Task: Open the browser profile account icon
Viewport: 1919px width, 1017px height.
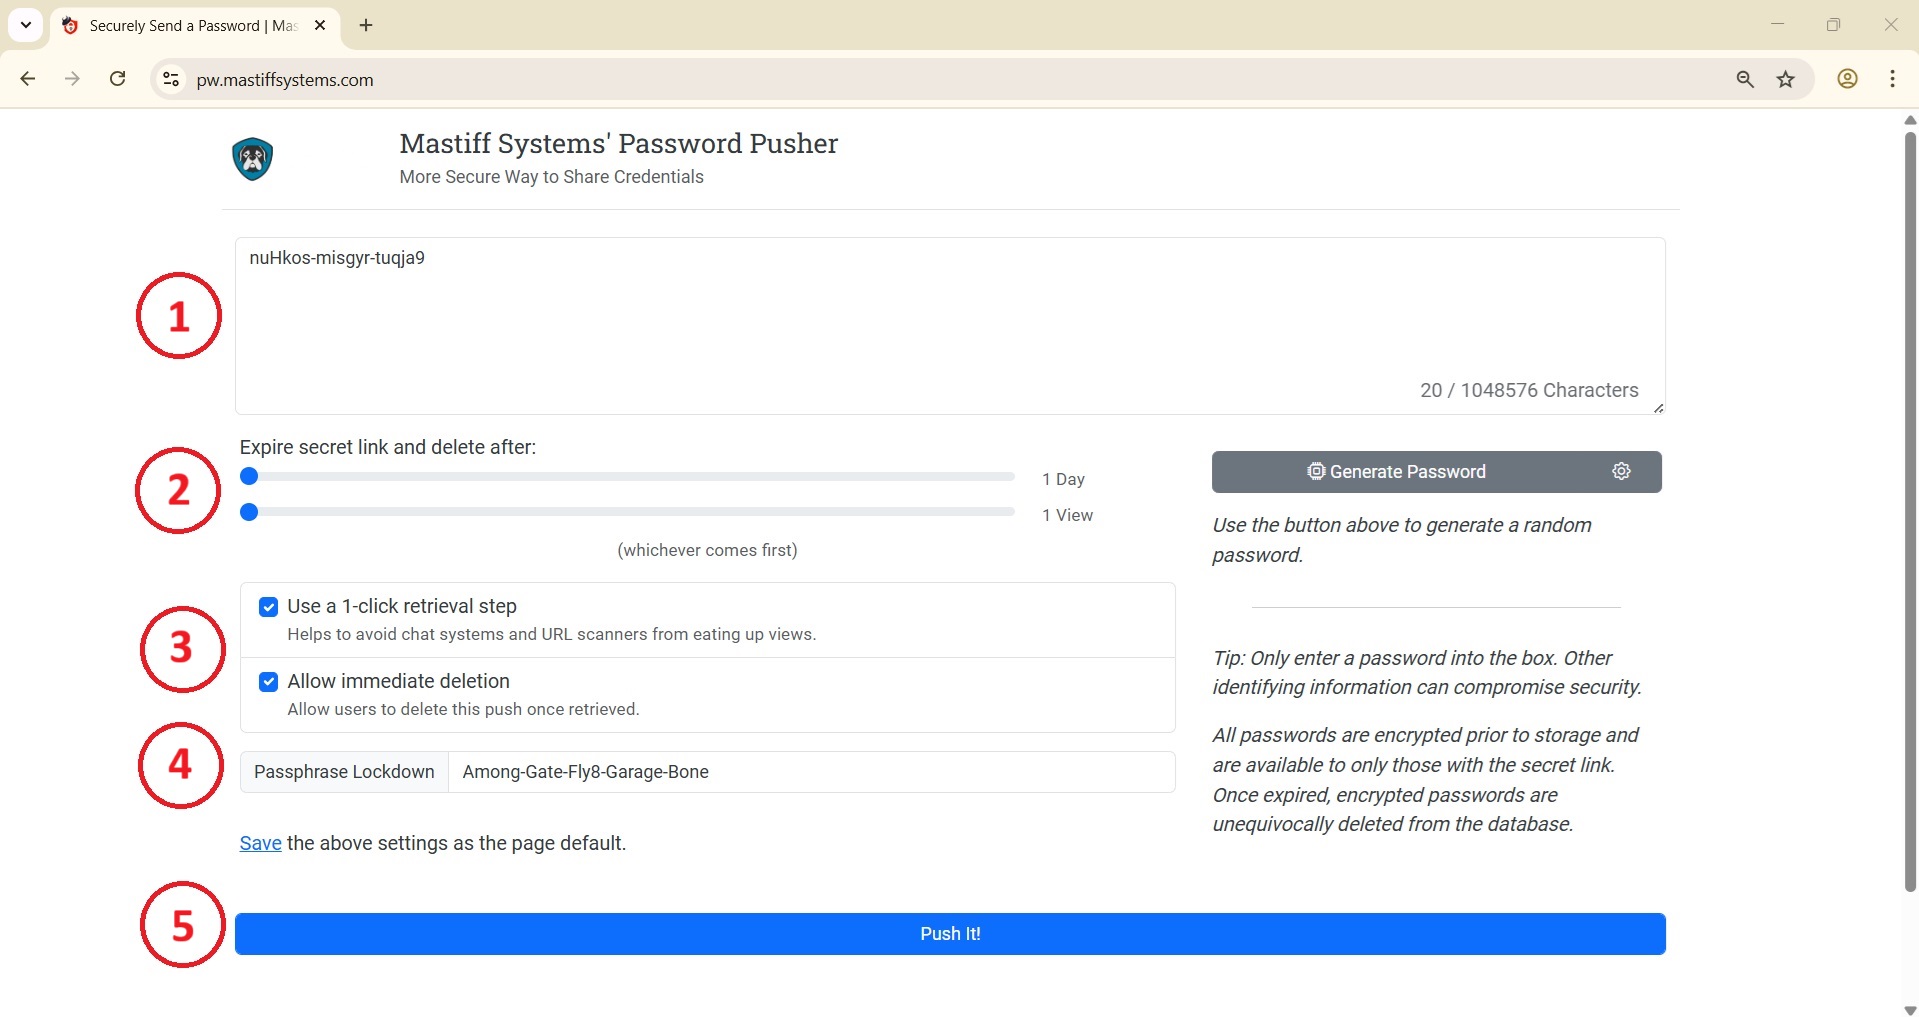Action: pos(1847,80)
